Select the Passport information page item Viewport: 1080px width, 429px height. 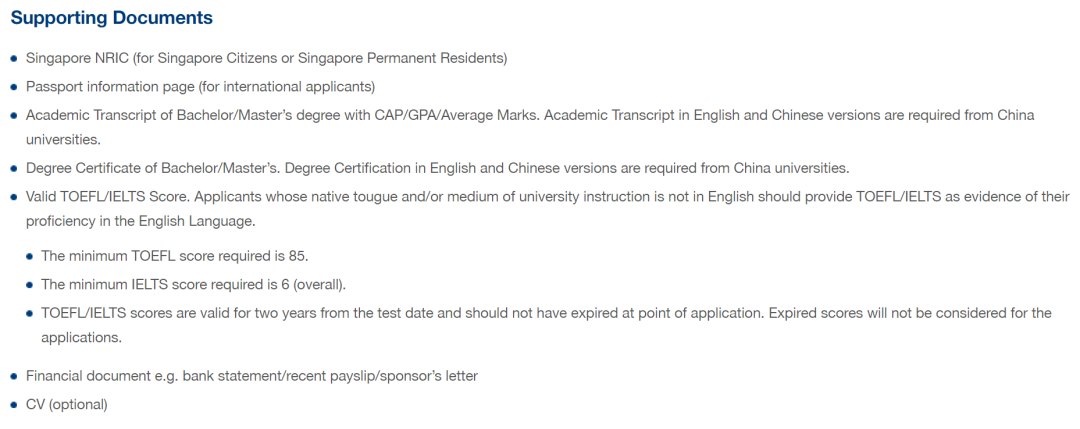coord(200,87)
